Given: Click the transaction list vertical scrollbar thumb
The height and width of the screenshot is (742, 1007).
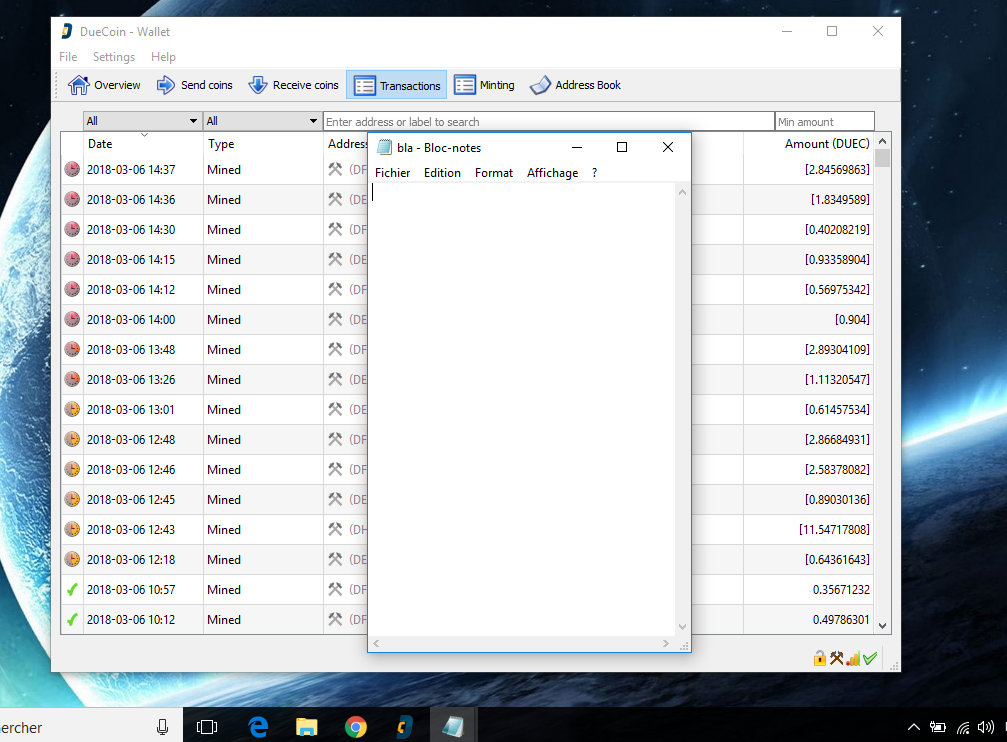Looking at the screenshot, I should [x=882, y=158].
